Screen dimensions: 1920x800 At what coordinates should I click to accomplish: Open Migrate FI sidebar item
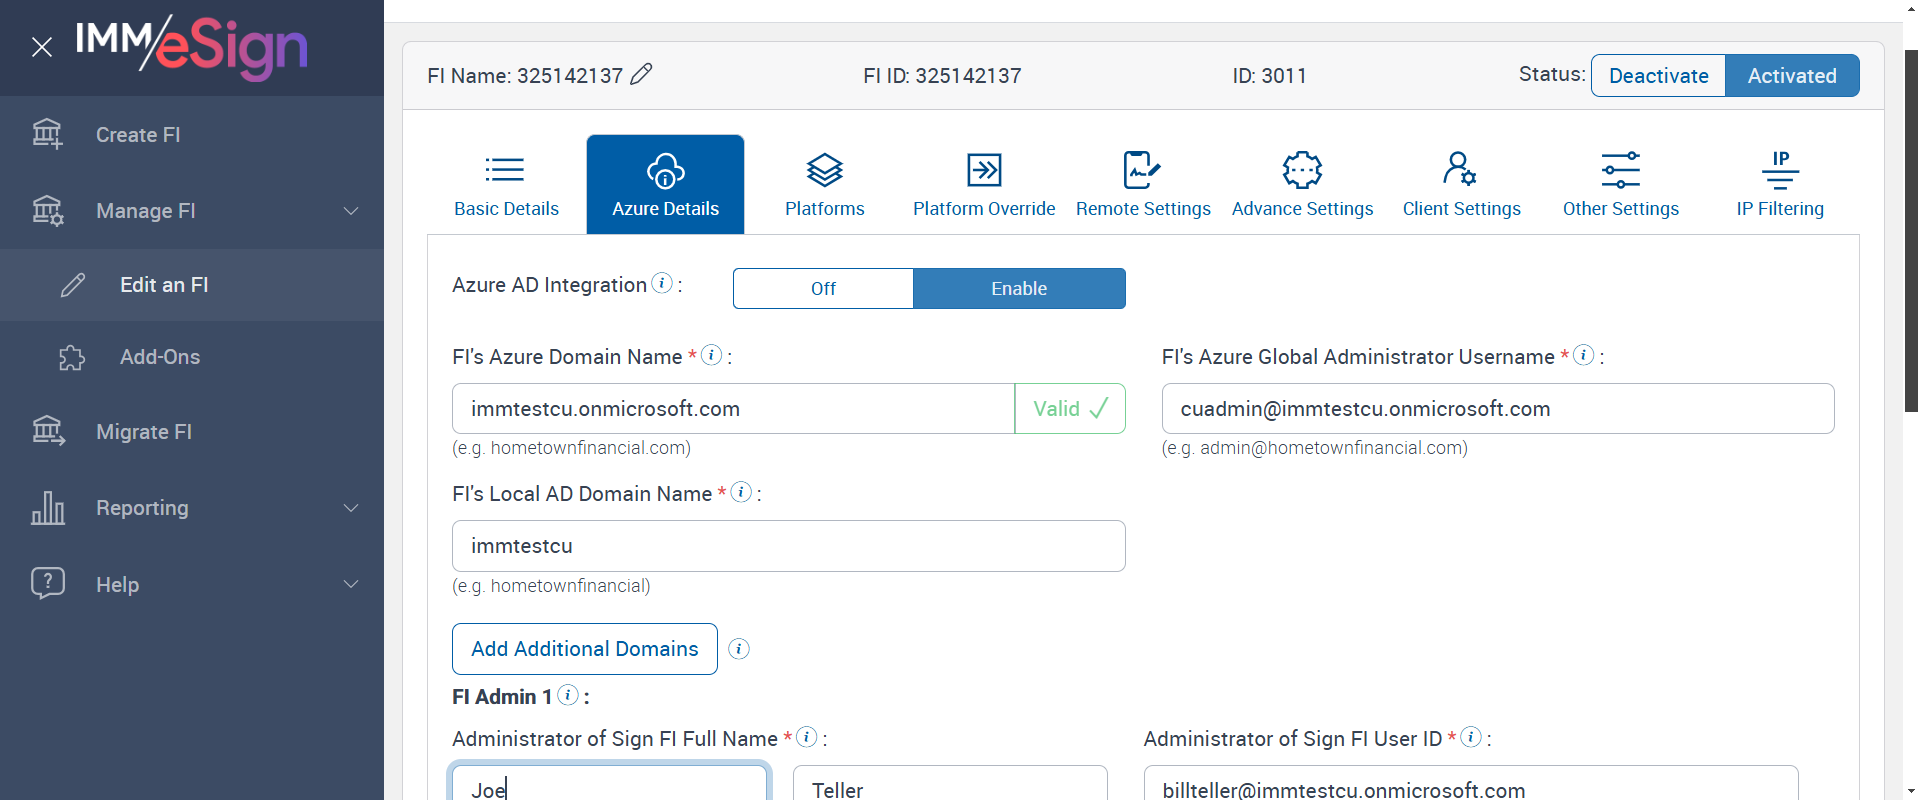[192, 432]
